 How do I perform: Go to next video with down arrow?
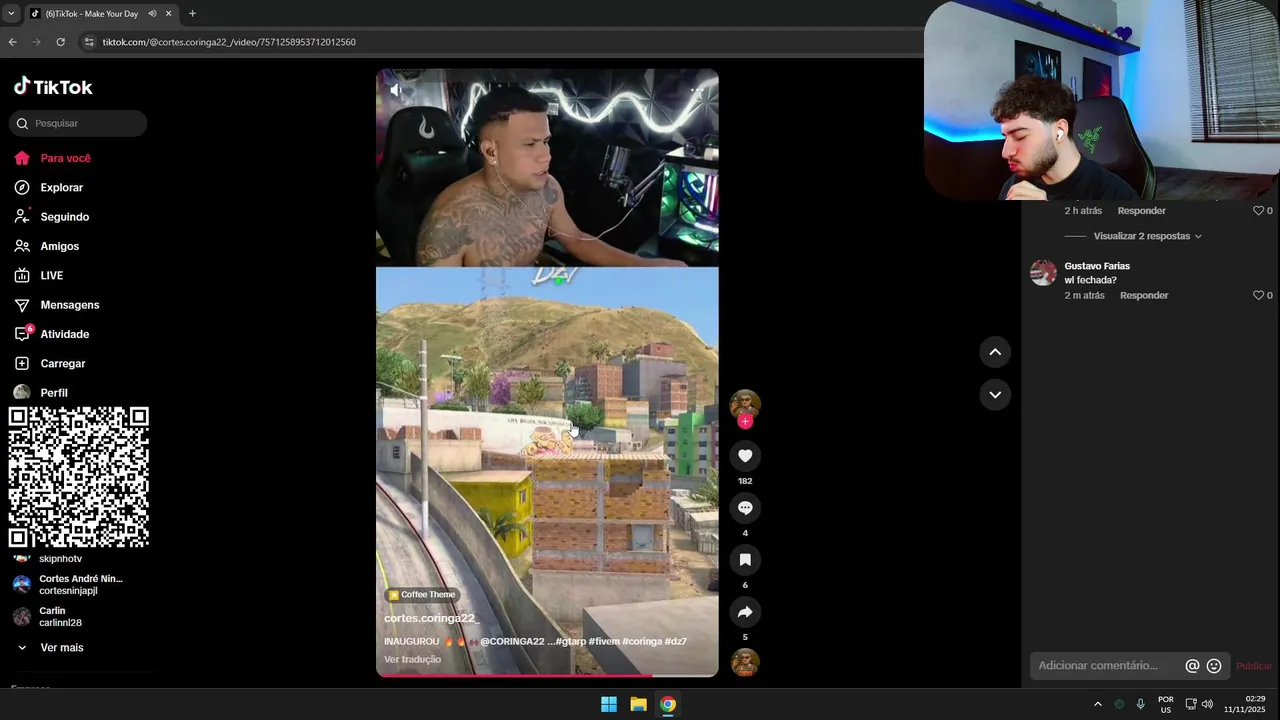[995, 395]
